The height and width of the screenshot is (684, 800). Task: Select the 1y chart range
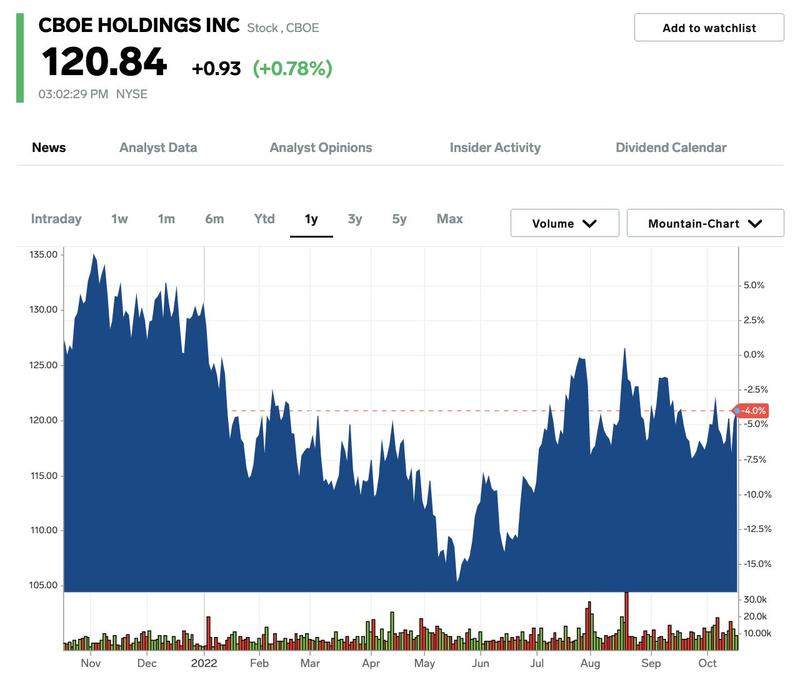point(311,219)
